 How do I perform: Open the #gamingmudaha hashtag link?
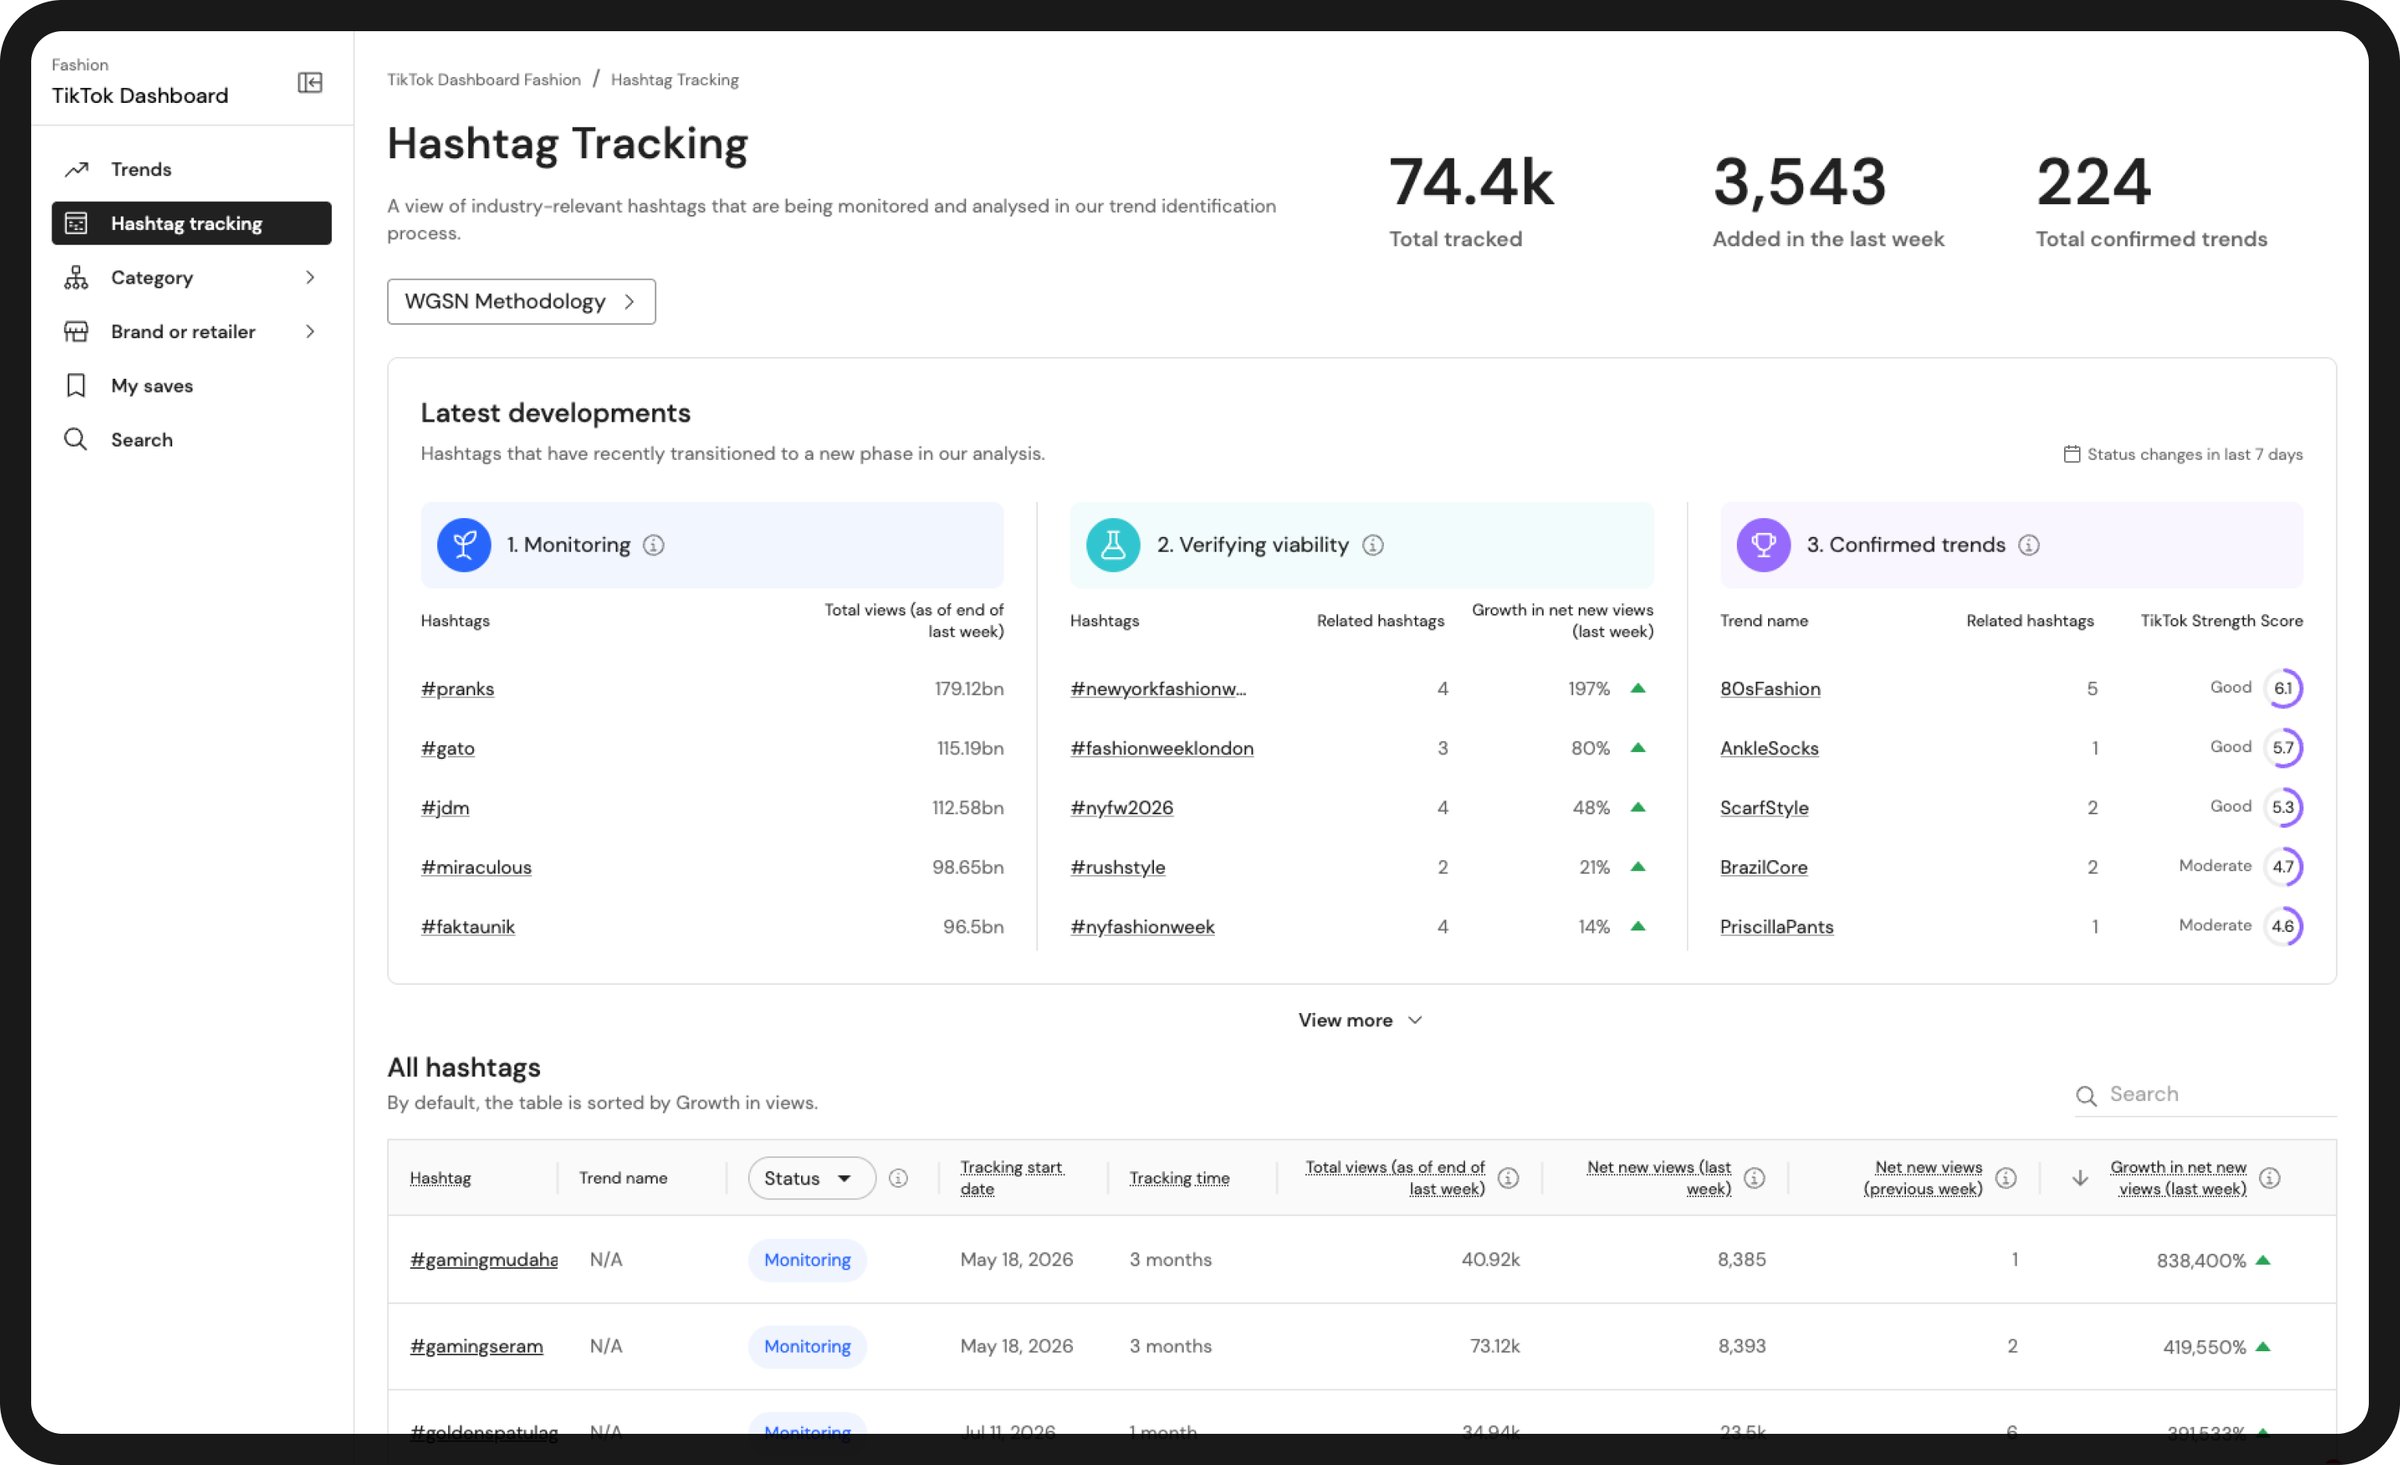(483, 1260)
